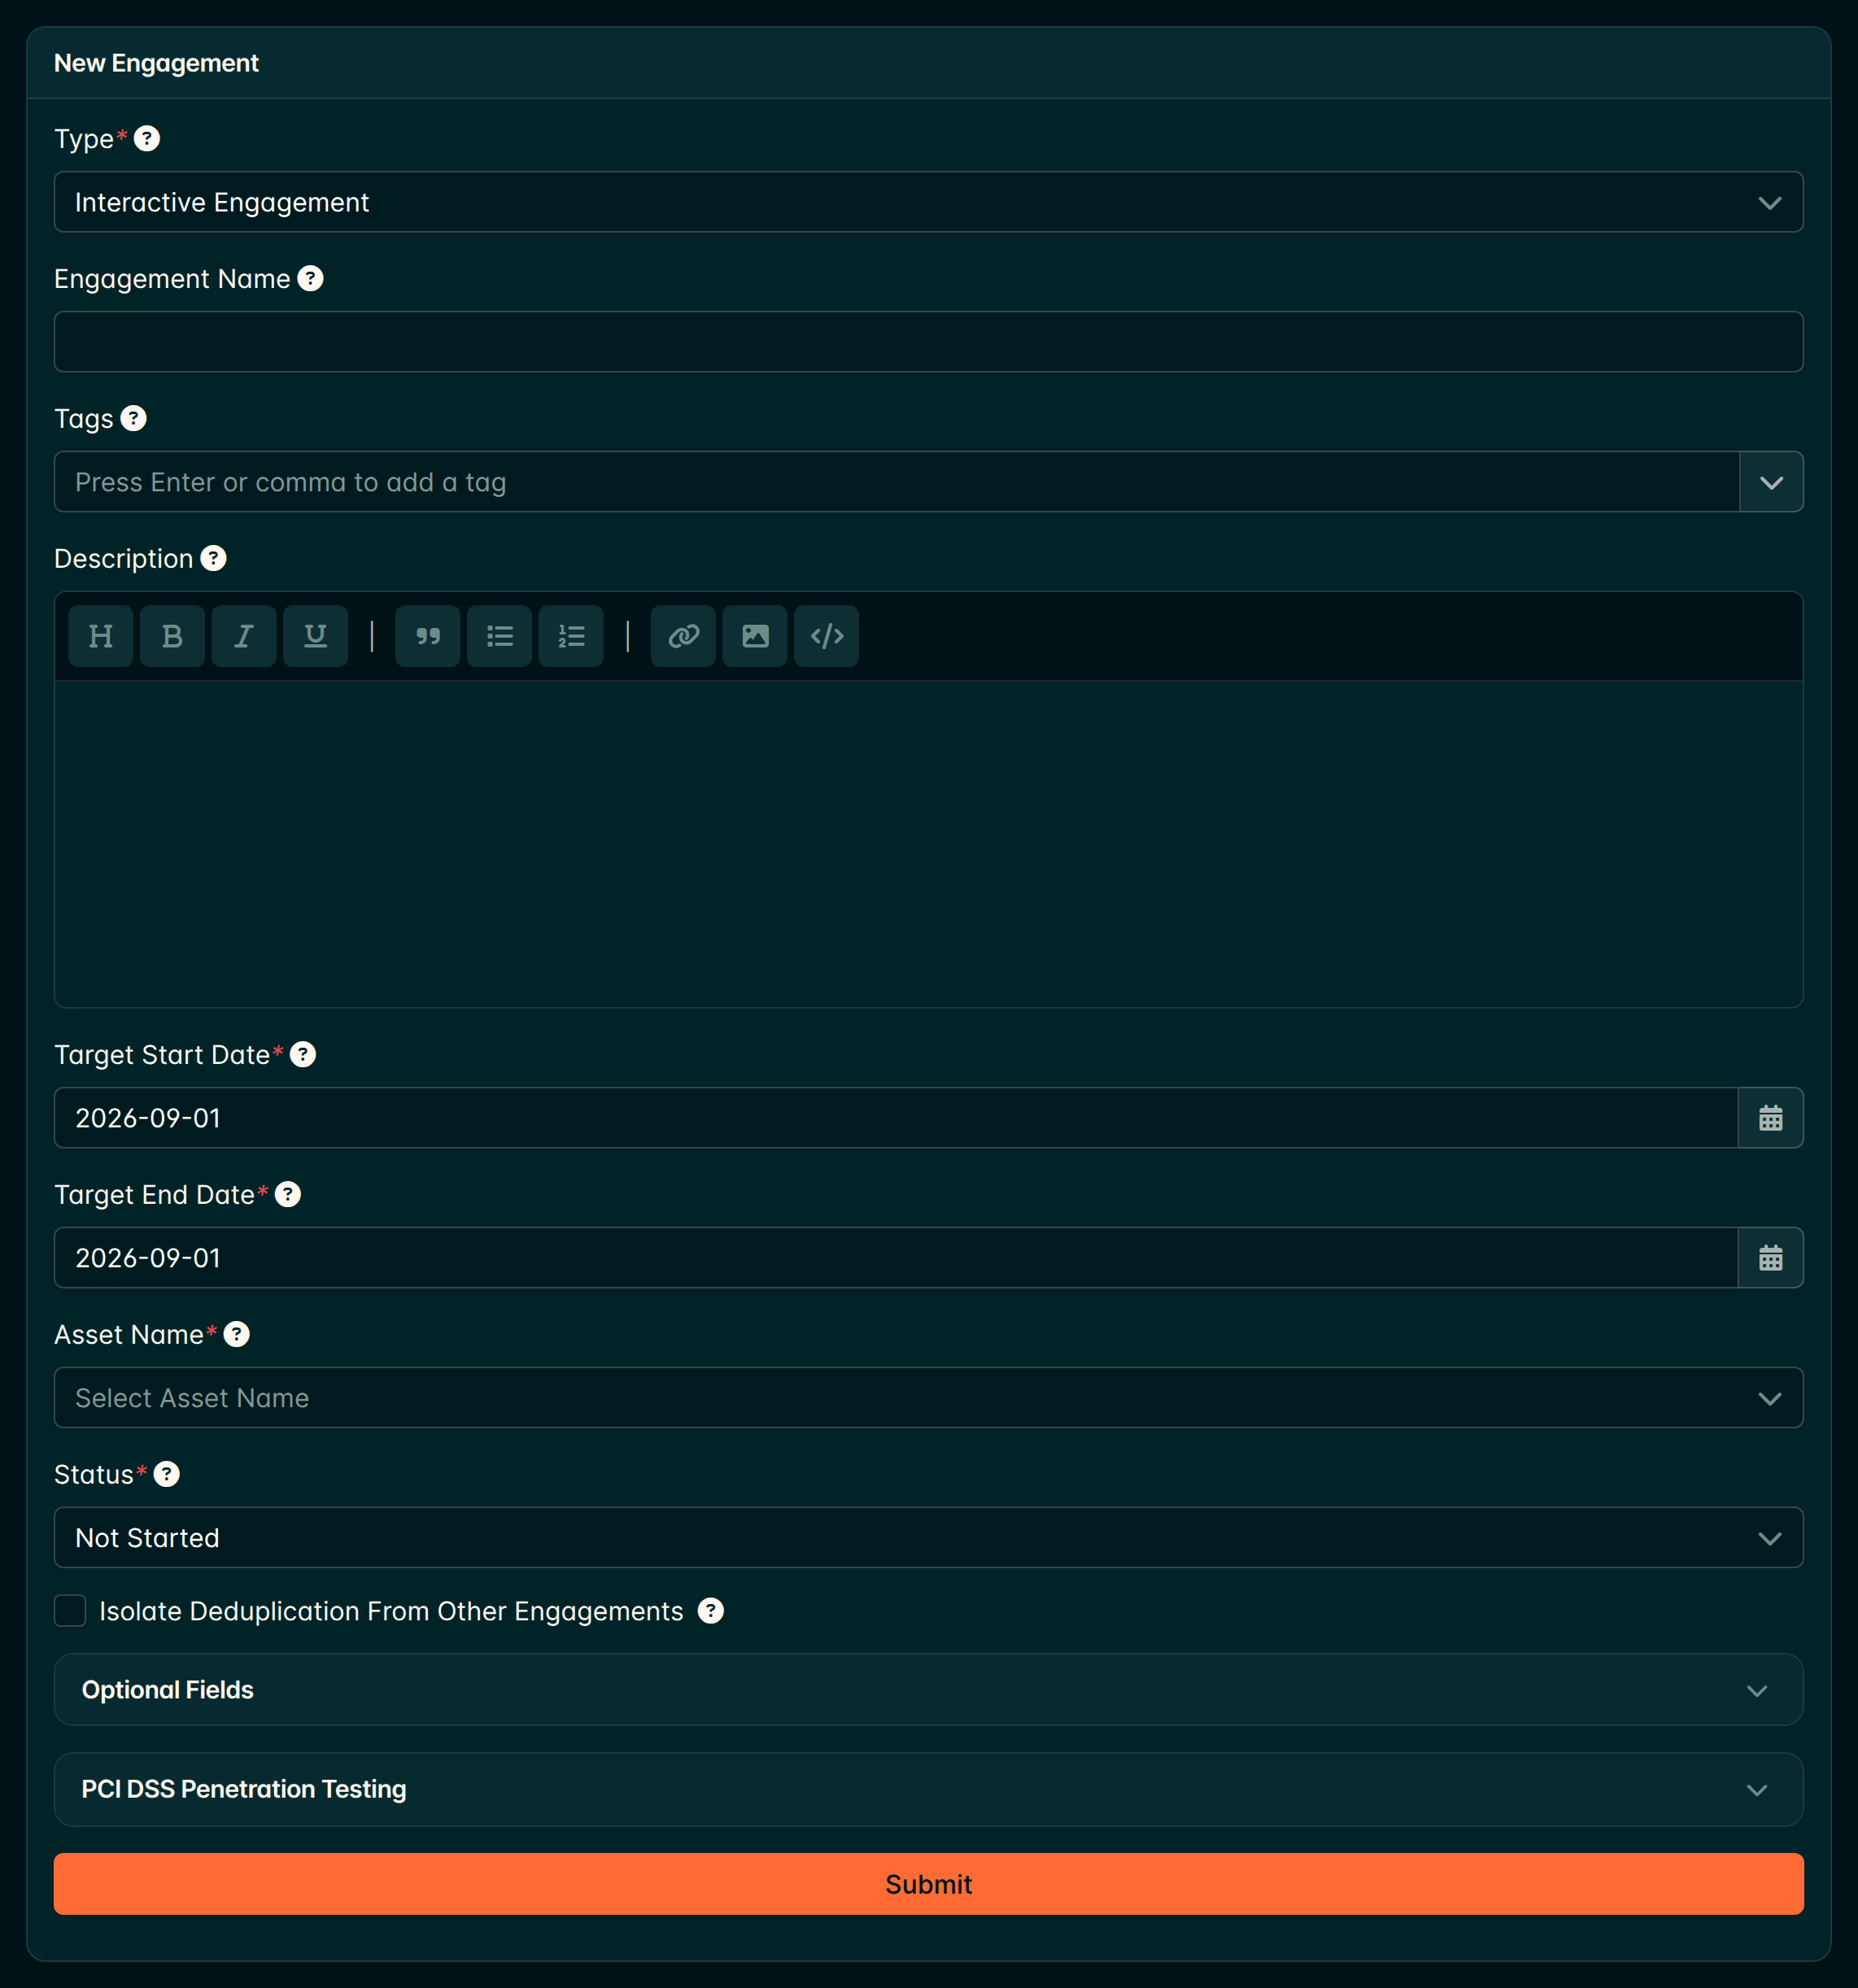
Task: Open the Select Asset Name dropdown
Action: tap(928, 1398)
